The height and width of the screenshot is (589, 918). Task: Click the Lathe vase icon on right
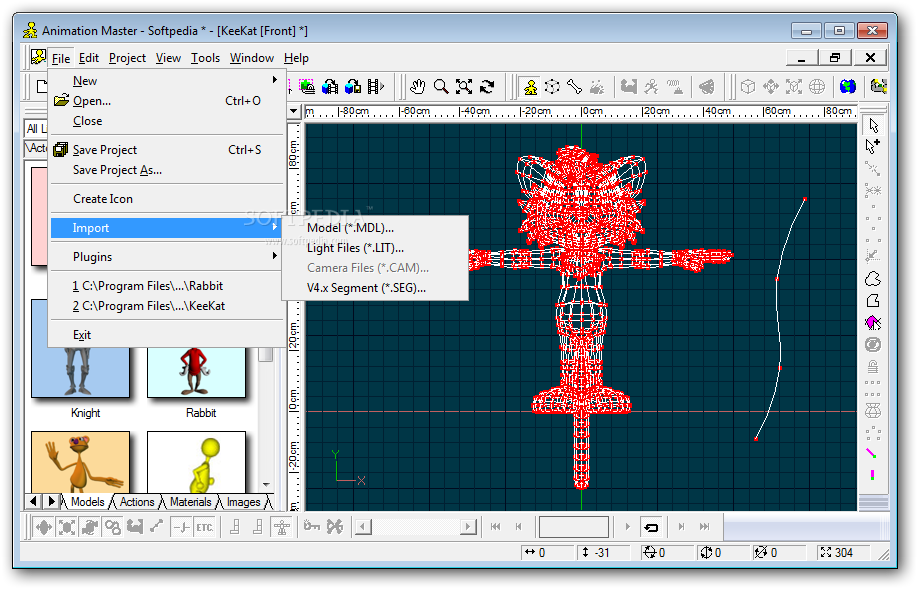[873, 411]
